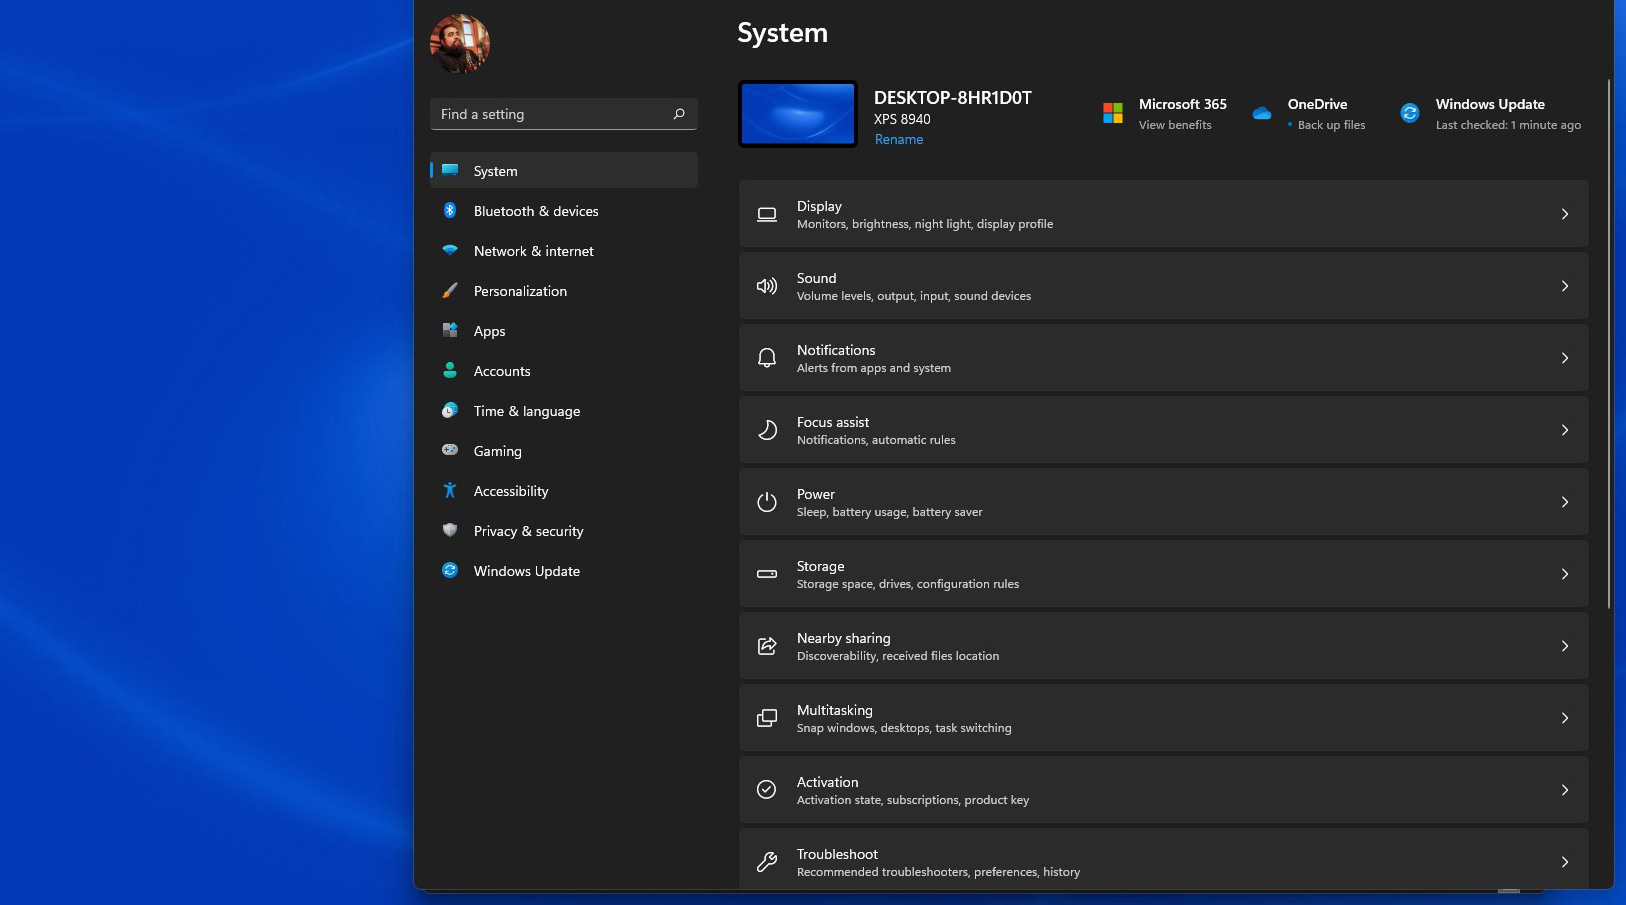Click the Microsoft 365 logo icon
Screen dimensions: 1626x905
click(x=1113, y=113)
